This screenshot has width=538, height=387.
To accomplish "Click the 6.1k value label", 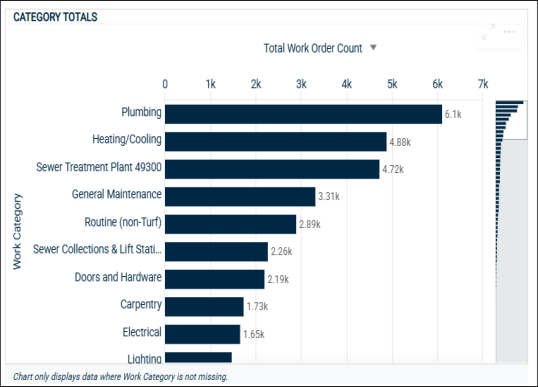I will click(x=453, y=114).
